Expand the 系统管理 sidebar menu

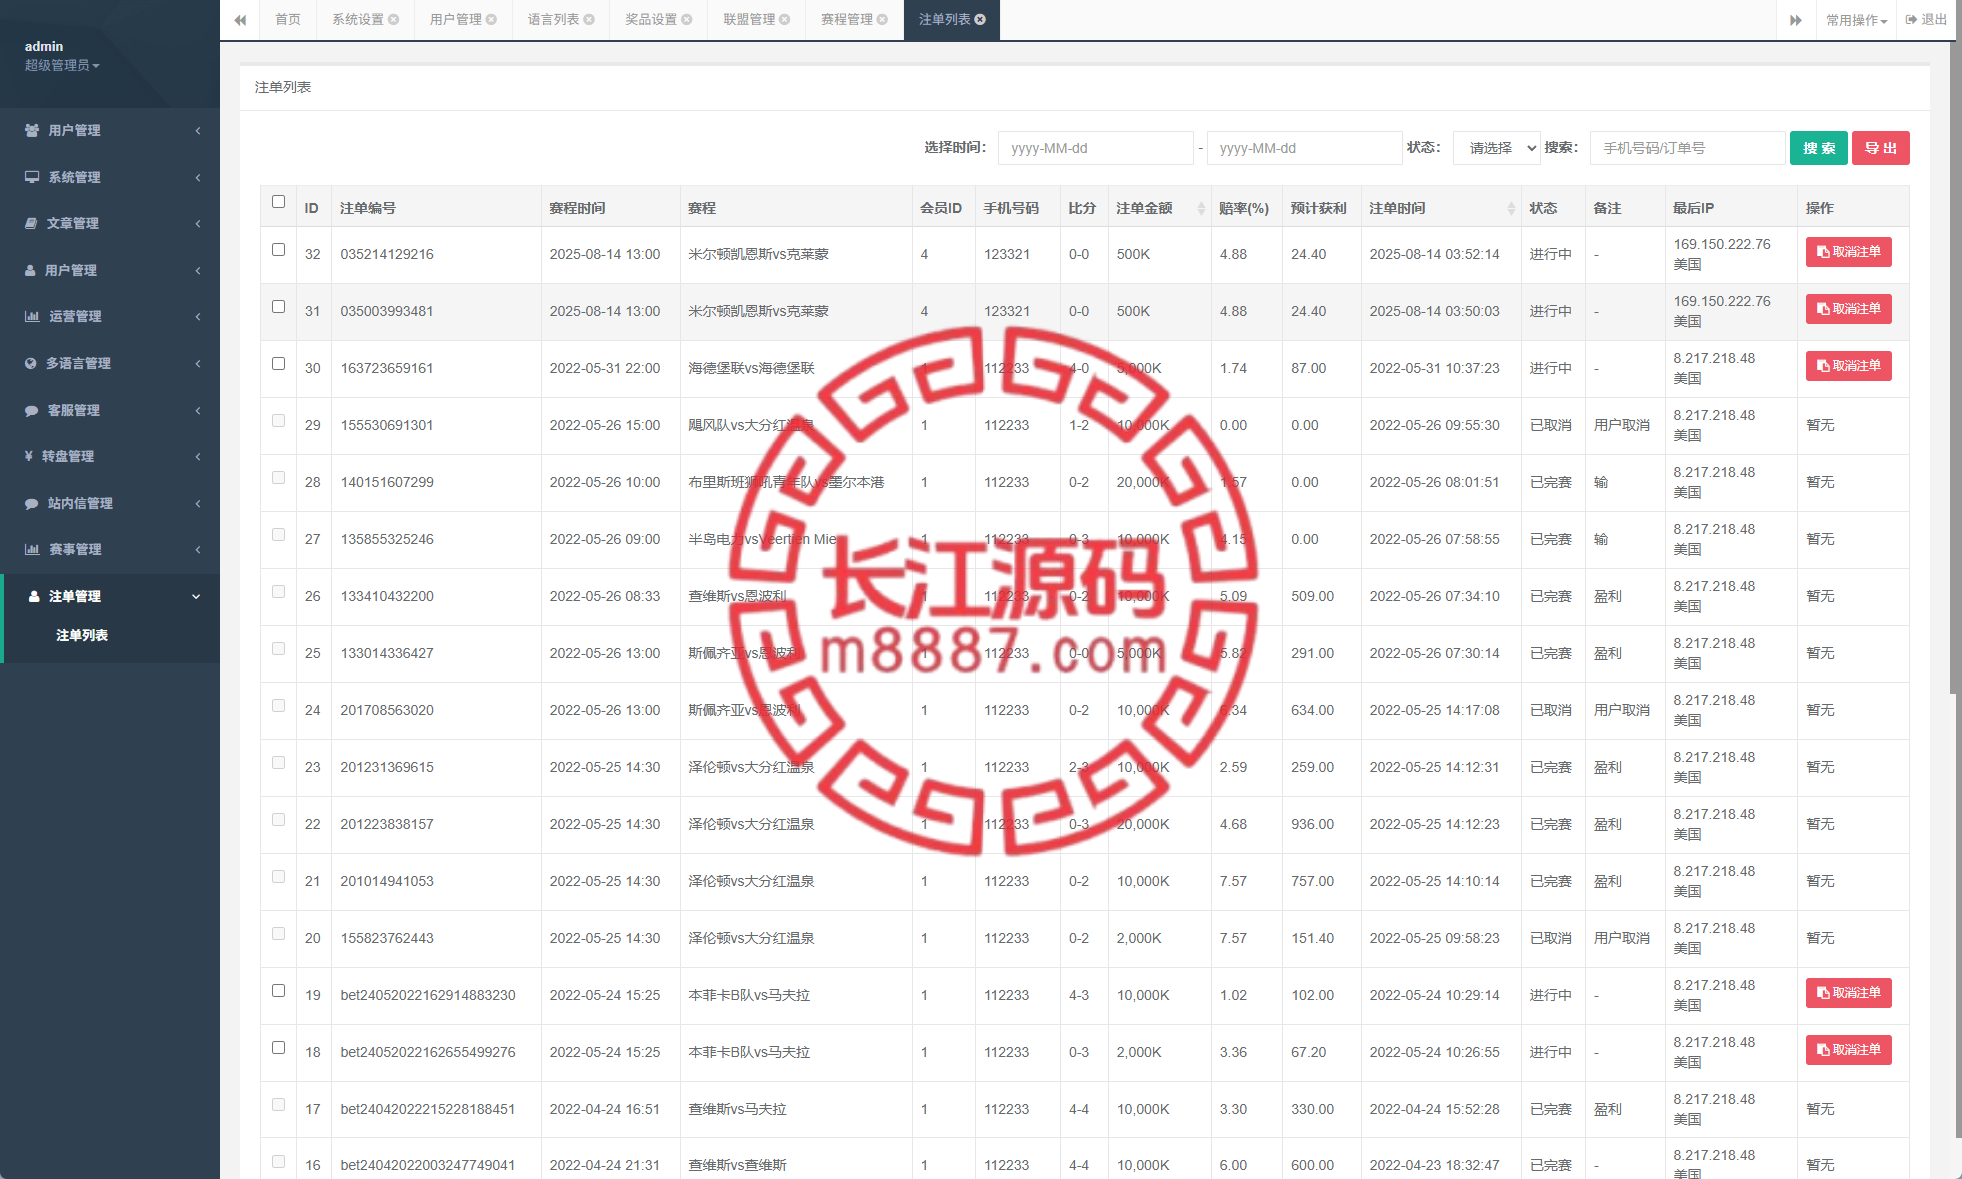[x=110, y=177]
